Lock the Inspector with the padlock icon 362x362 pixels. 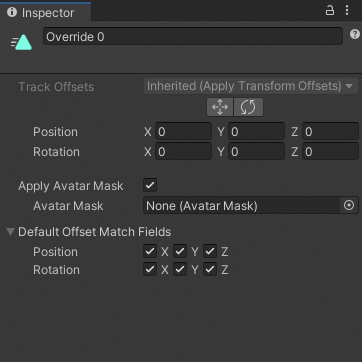tap(330, 11)
